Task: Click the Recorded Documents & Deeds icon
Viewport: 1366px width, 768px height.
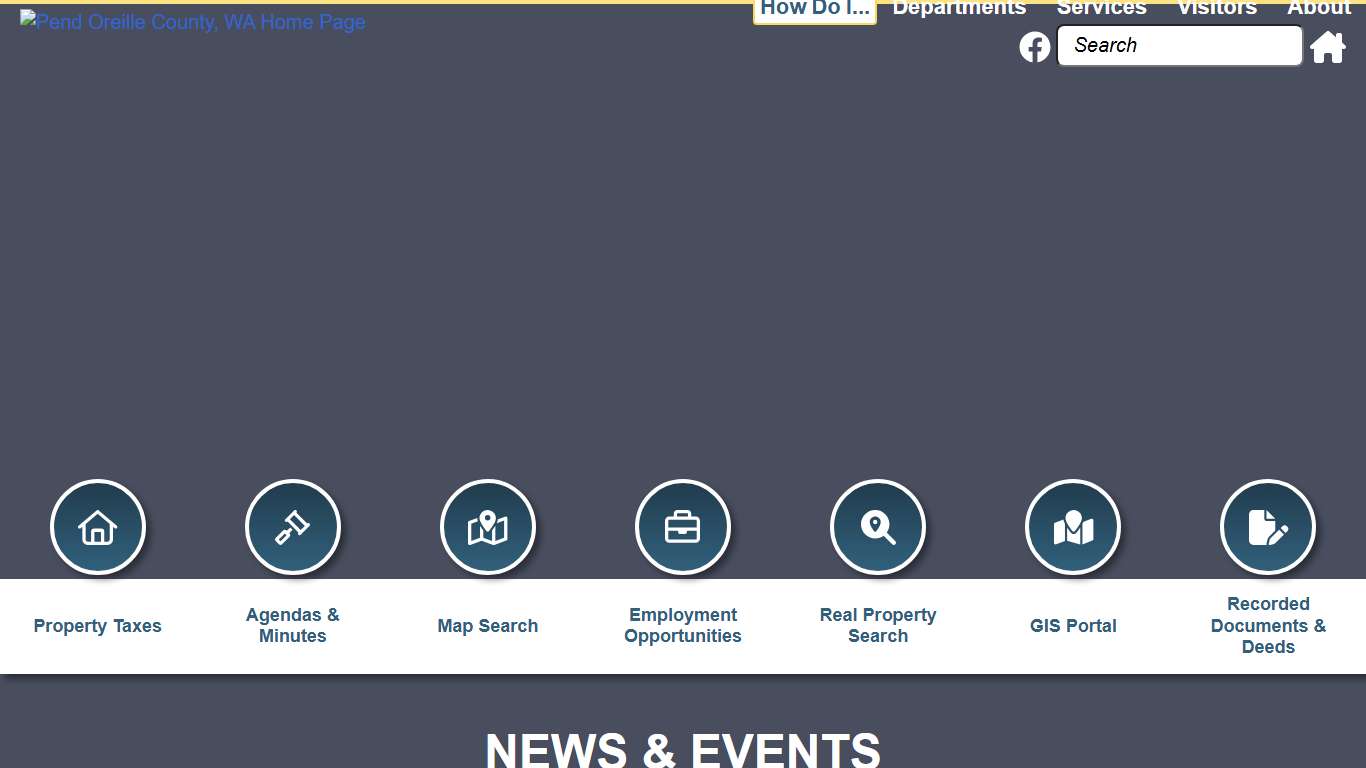Action: pos(1267,527)
